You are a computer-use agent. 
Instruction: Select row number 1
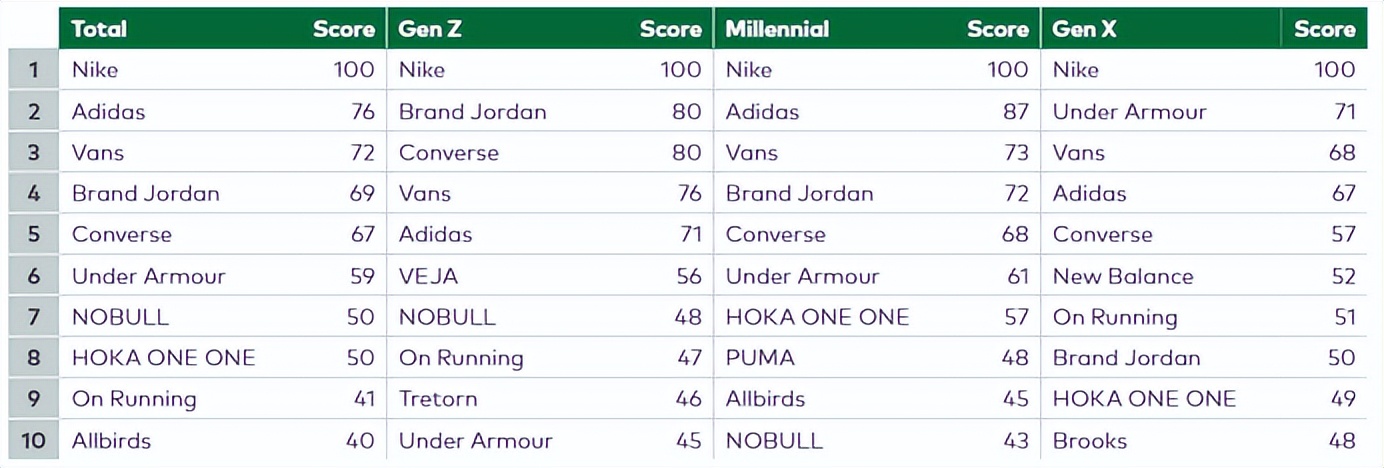click(34, 70)
